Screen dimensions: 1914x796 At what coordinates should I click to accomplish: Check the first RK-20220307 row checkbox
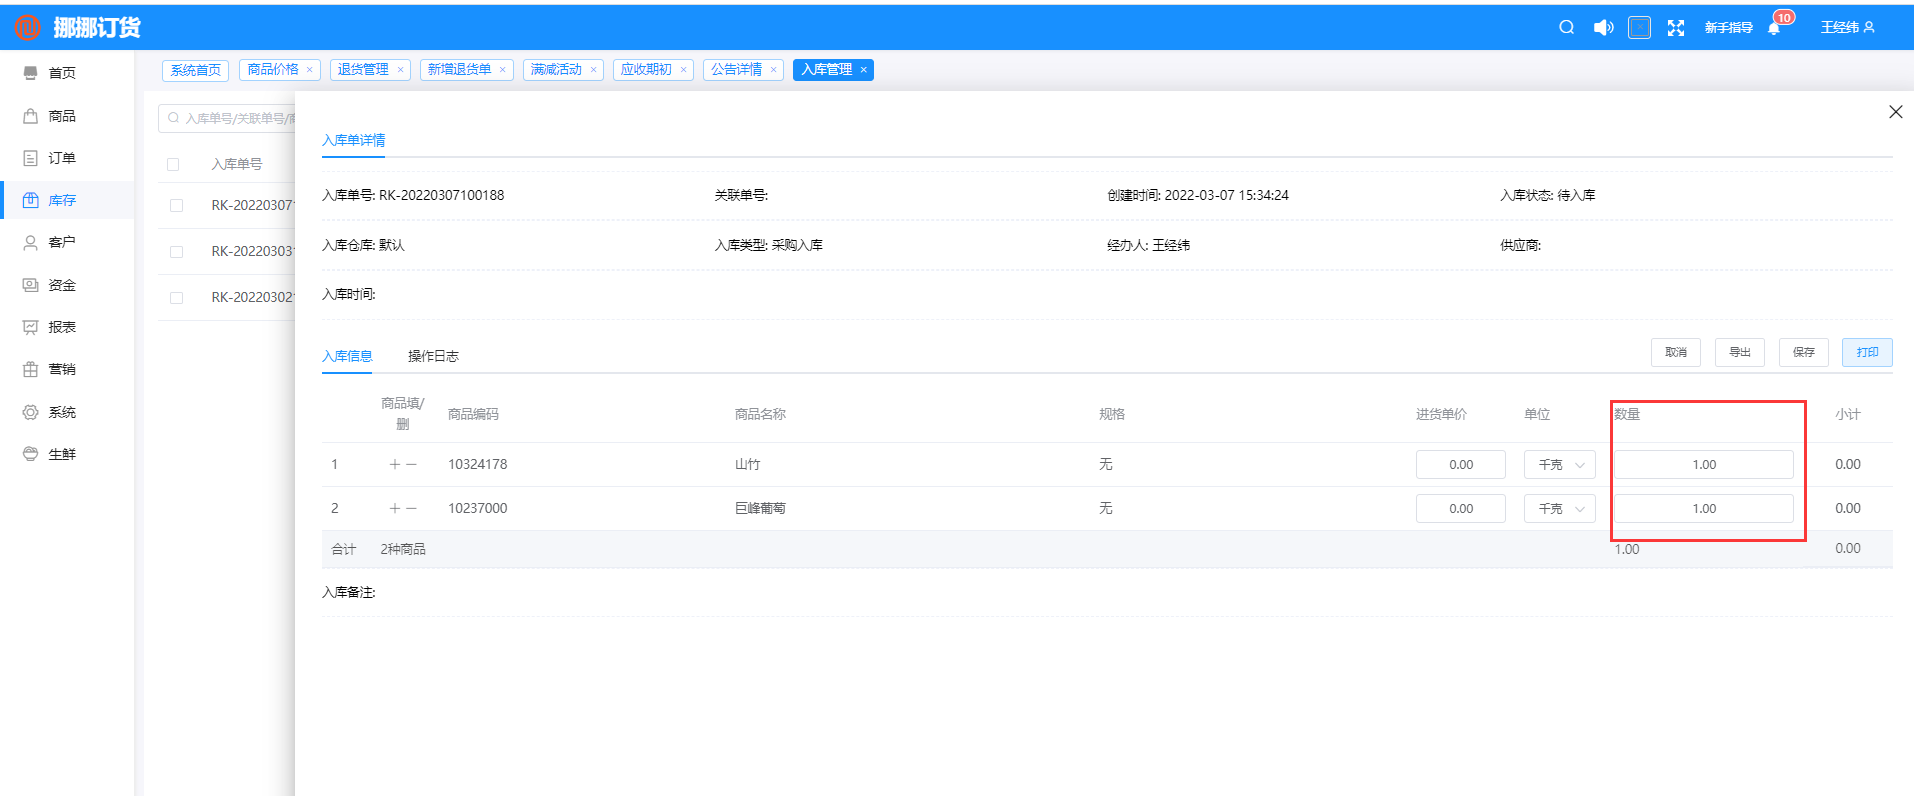[177, 206]
